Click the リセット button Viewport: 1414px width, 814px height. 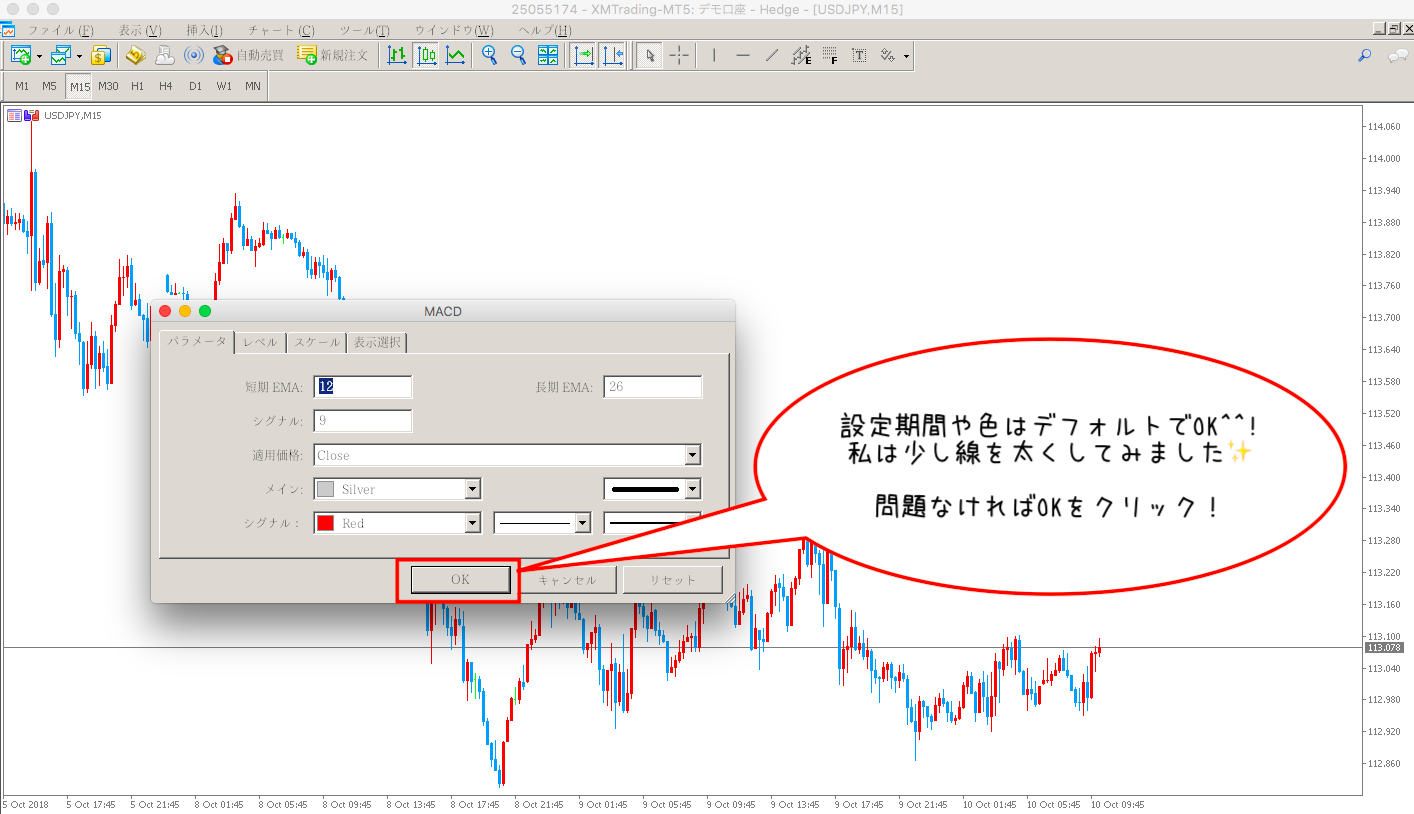pos(672,580)
